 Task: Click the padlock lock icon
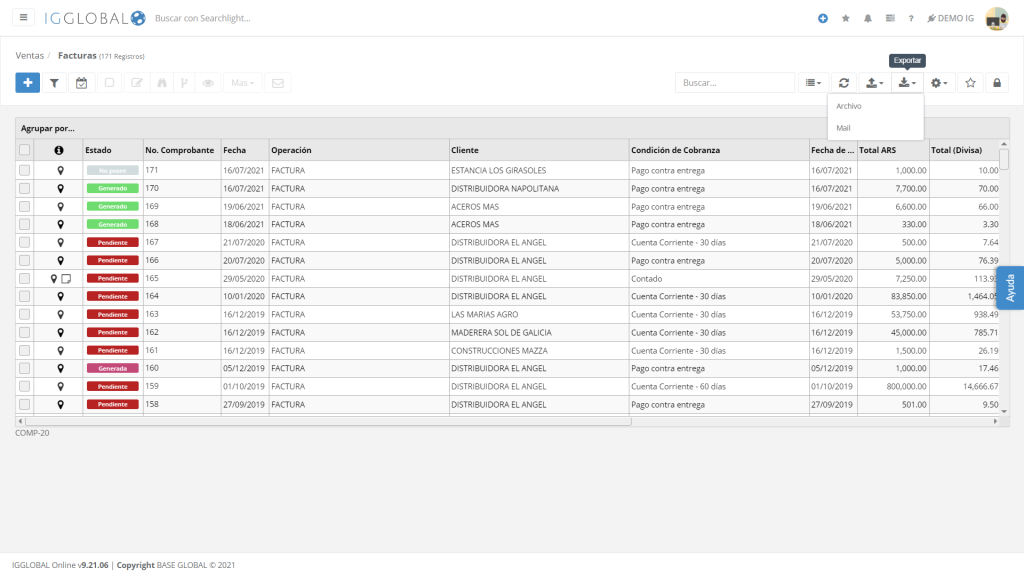pyautogui.click(x=997, y=83)
